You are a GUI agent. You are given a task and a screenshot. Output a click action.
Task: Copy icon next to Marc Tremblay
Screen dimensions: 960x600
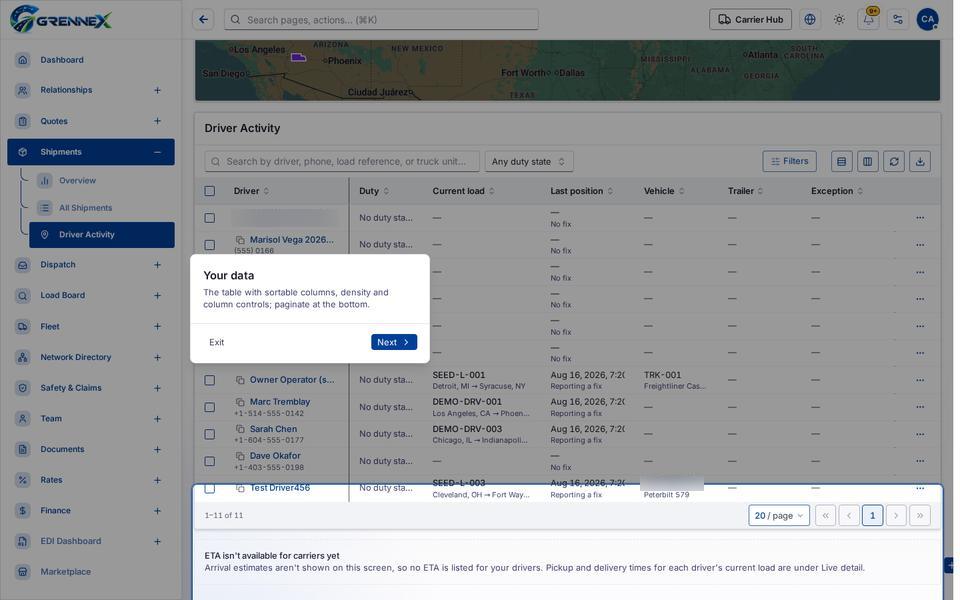[241, 402]
